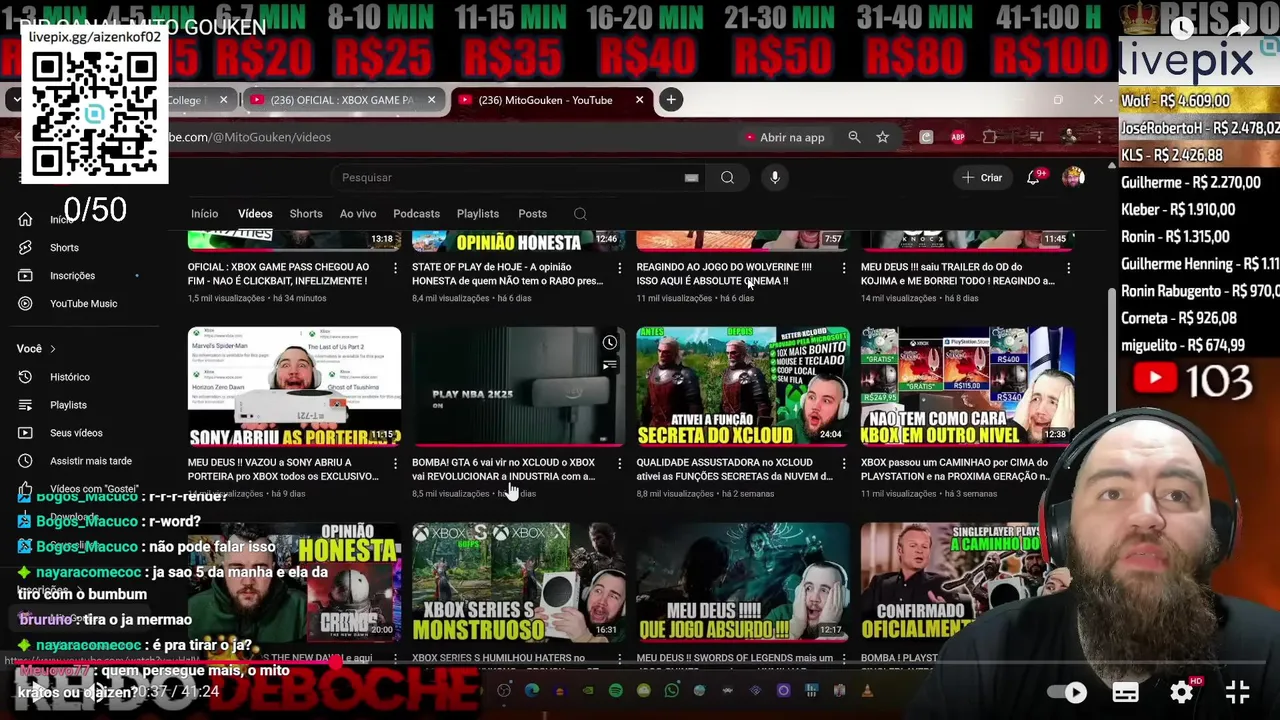Open the SECRETA DO XCLOUD thumbnail
This screenshot has width=1280, height=720.
(743, 386)
